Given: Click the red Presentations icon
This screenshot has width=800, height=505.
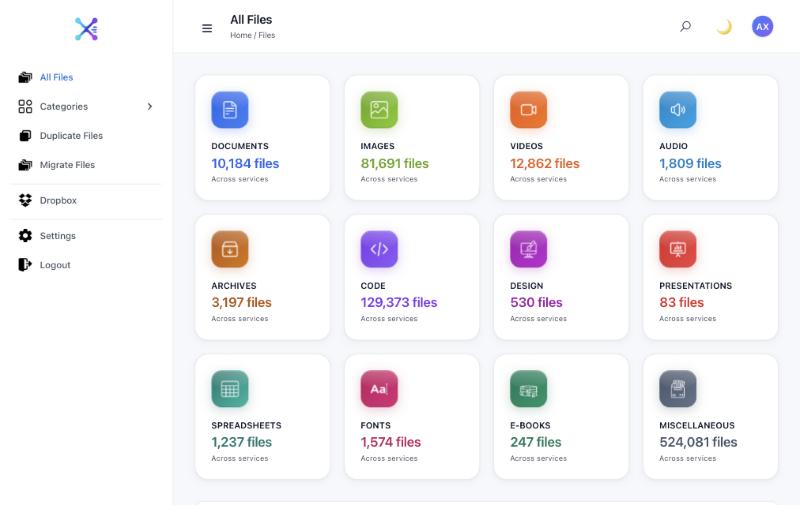Looking at the screenshot, I should 678,249.
